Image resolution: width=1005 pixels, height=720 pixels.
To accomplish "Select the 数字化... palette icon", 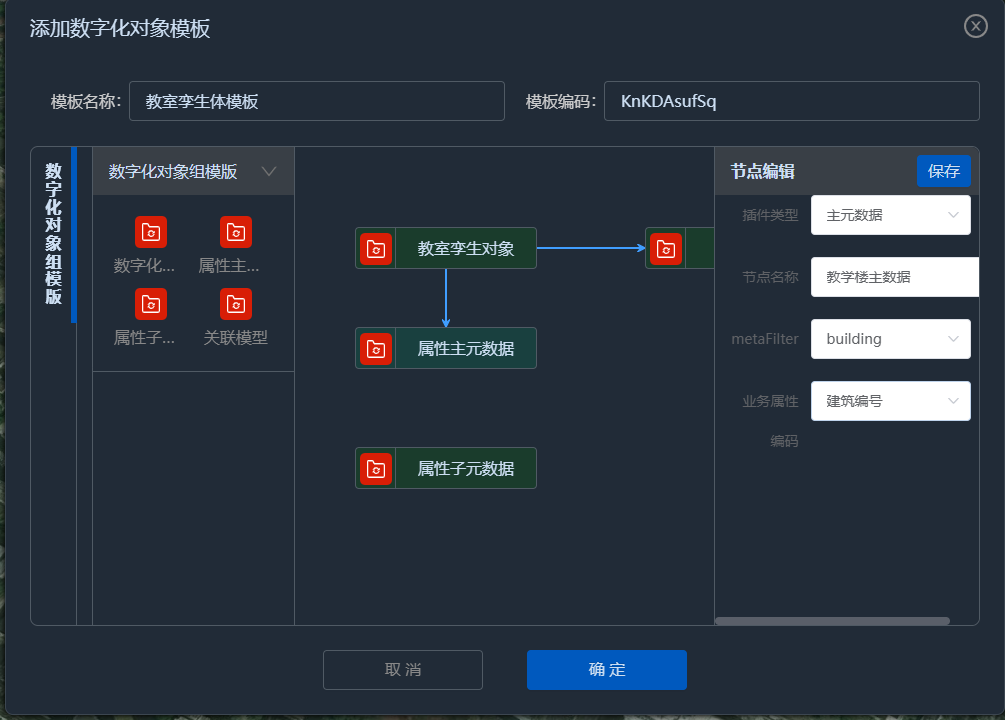I will [x=151, y=232].
